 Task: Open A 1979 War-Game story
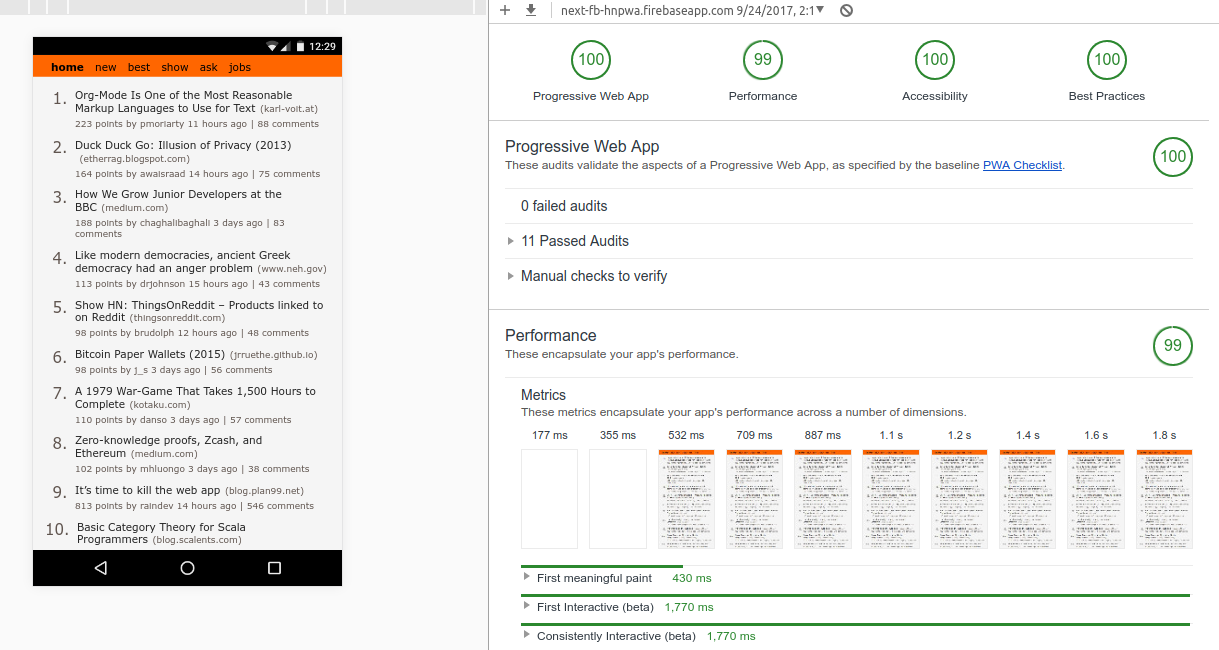click(195, 397)
